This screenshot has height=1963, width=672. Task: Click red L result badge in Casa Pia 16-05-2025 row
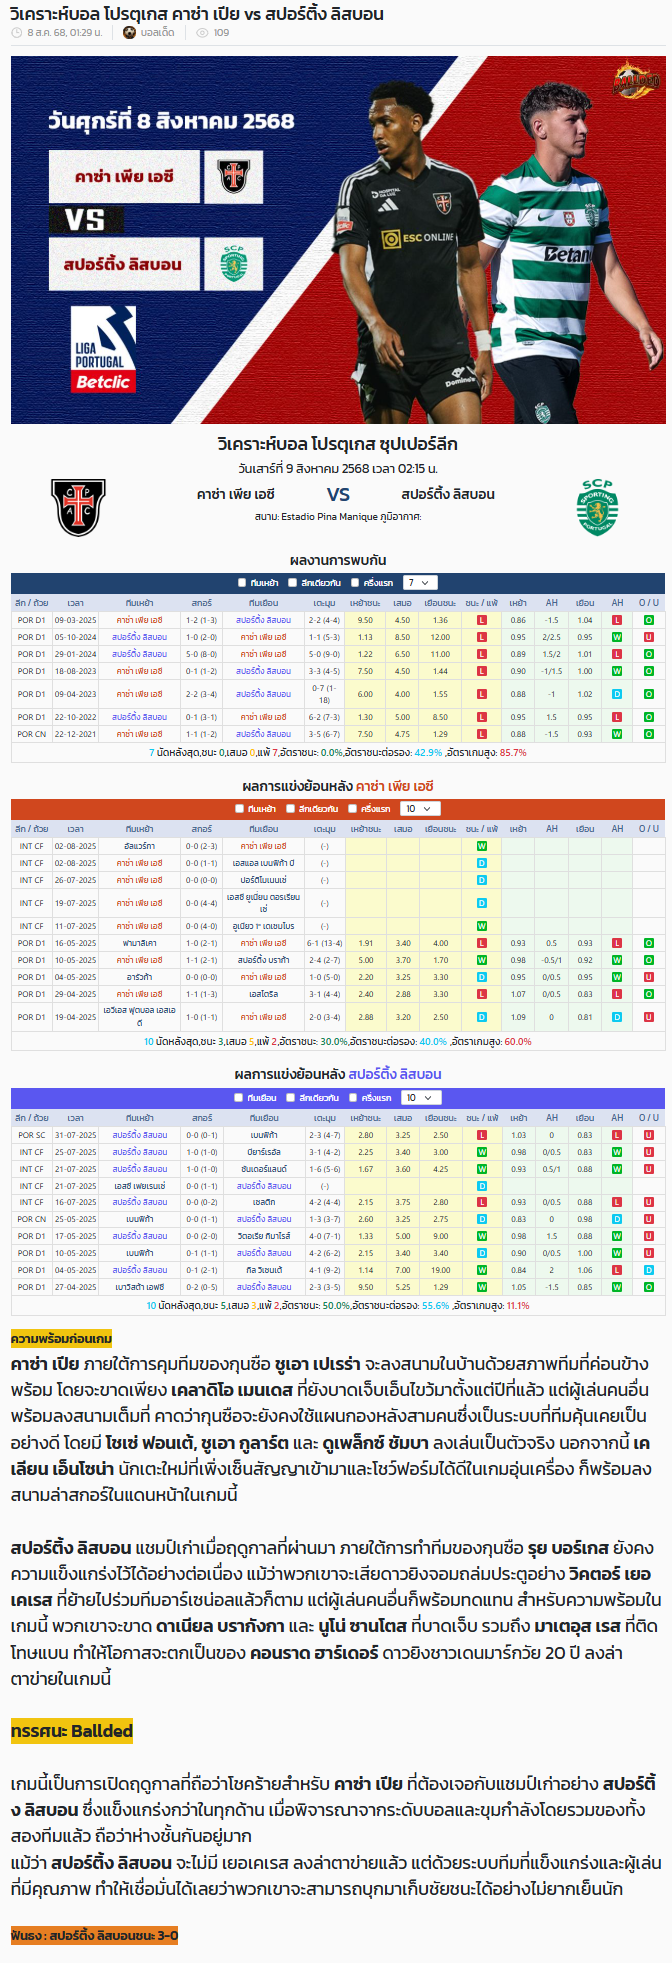pyautogui.click(x=482, y=943)
